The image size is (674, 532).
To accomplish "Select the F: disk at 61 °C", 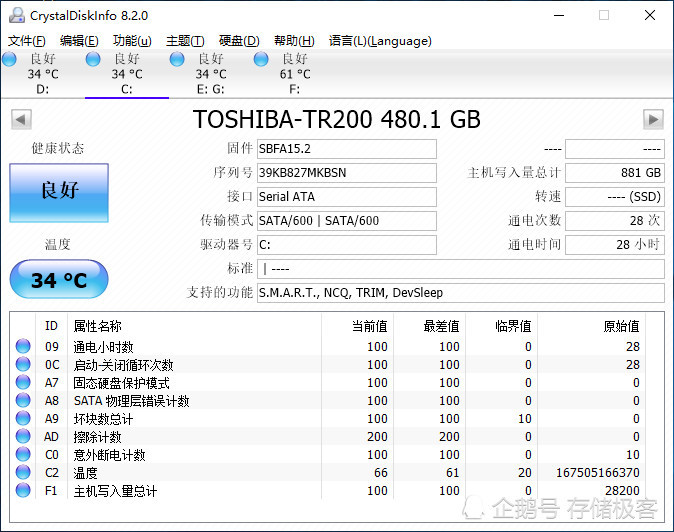I will click(295, 74).
